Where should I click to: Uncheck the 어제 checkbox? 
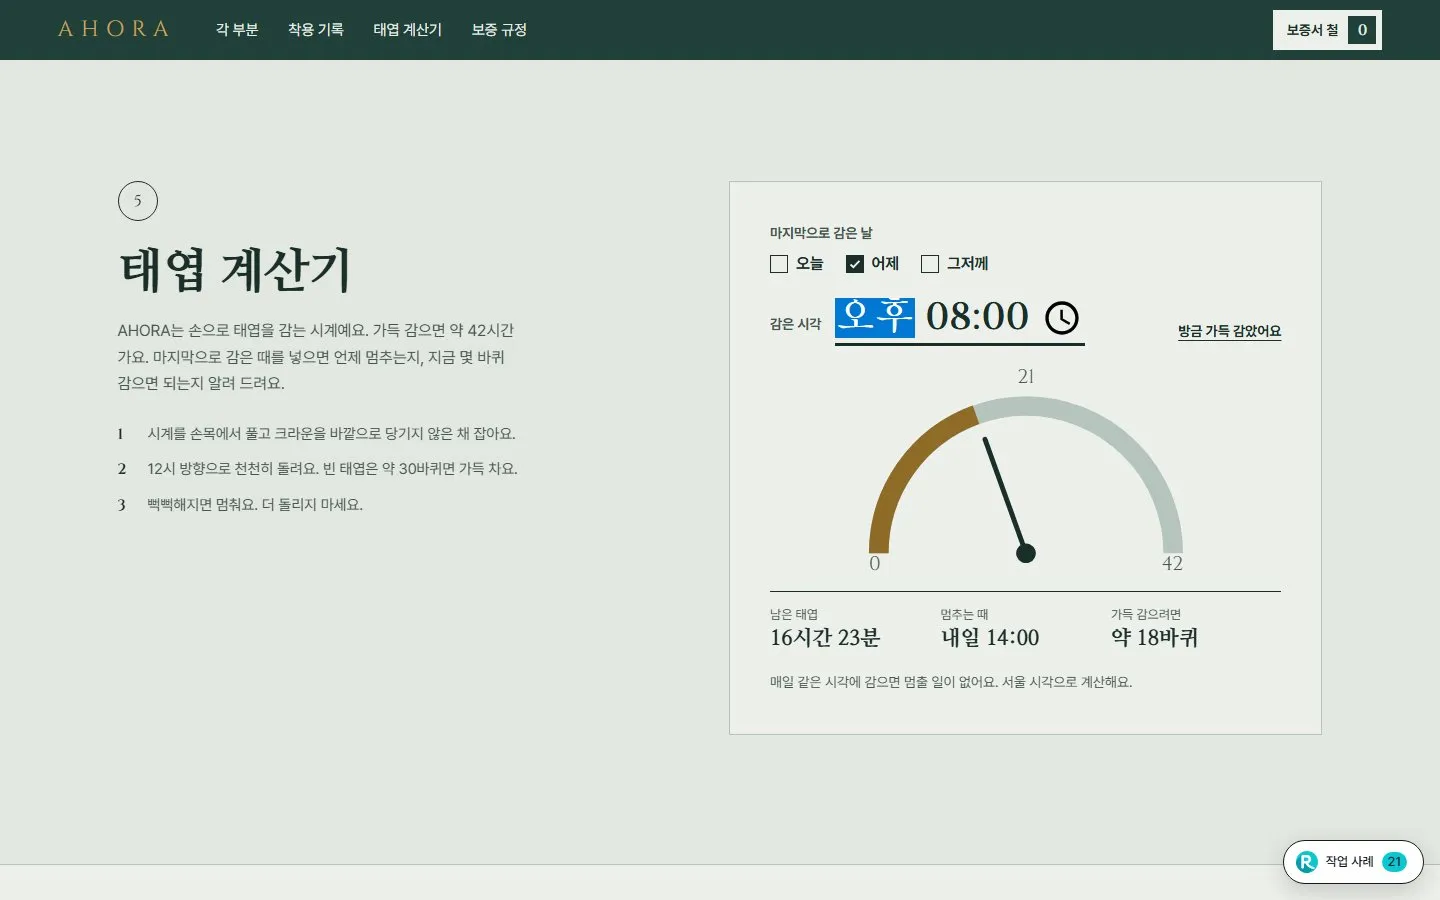(855, 264)
